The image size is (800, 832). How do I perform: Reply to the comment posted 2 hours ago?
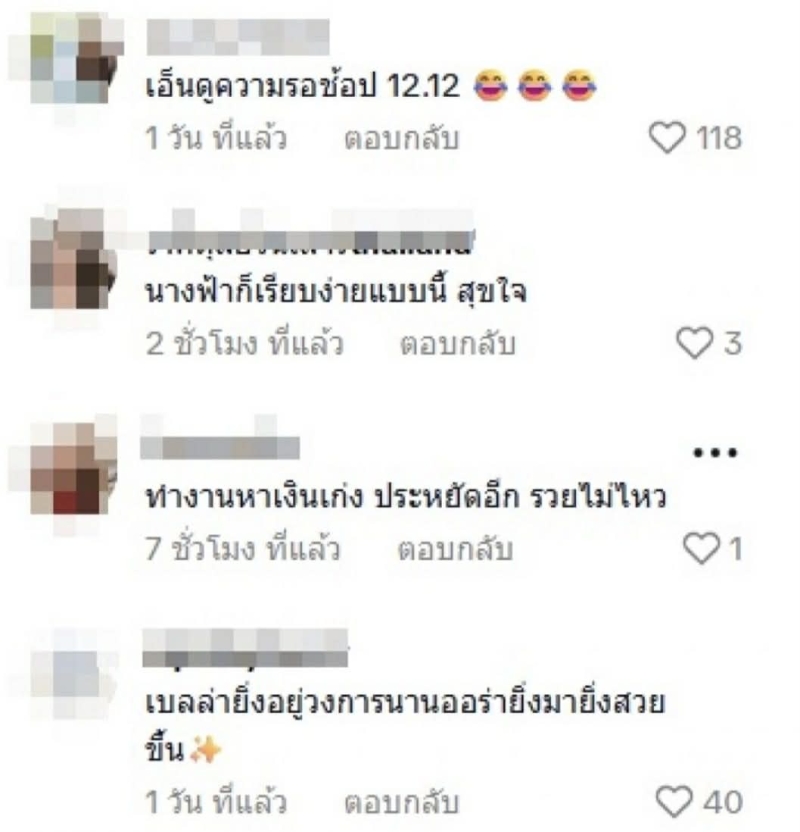coord(457,344)
